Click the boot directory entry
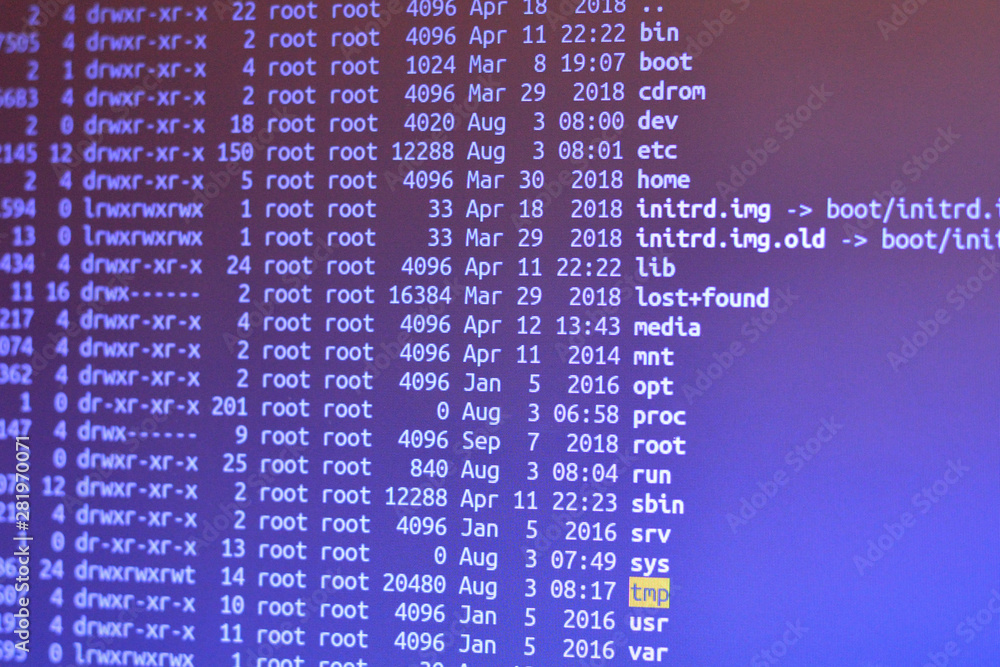Viewport: 1000px width, 667px height. [666, 62]
